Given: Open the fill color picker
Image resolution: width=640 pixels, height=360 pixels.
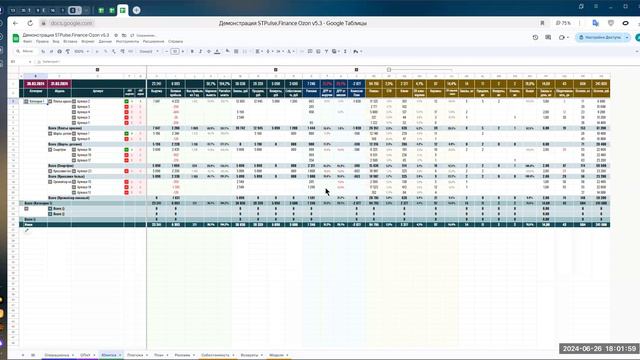Looking at the screenshot, I should [x=227, y=51].
